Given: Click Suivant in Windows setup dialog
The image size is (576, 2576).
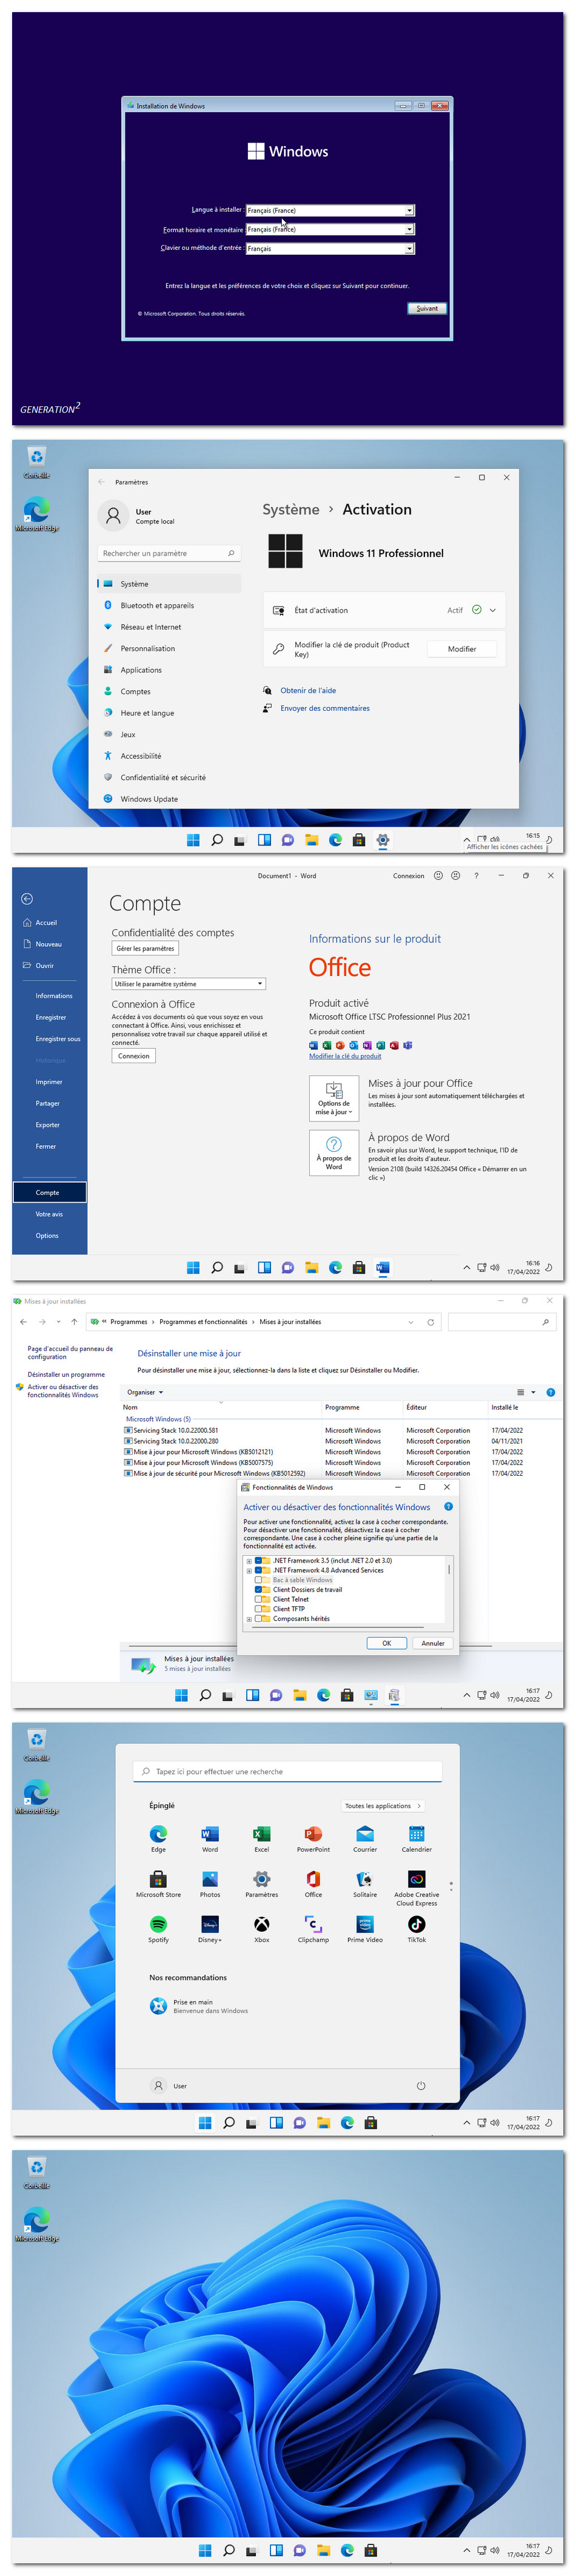Looking at the screenshot, I should click(427, 308).
